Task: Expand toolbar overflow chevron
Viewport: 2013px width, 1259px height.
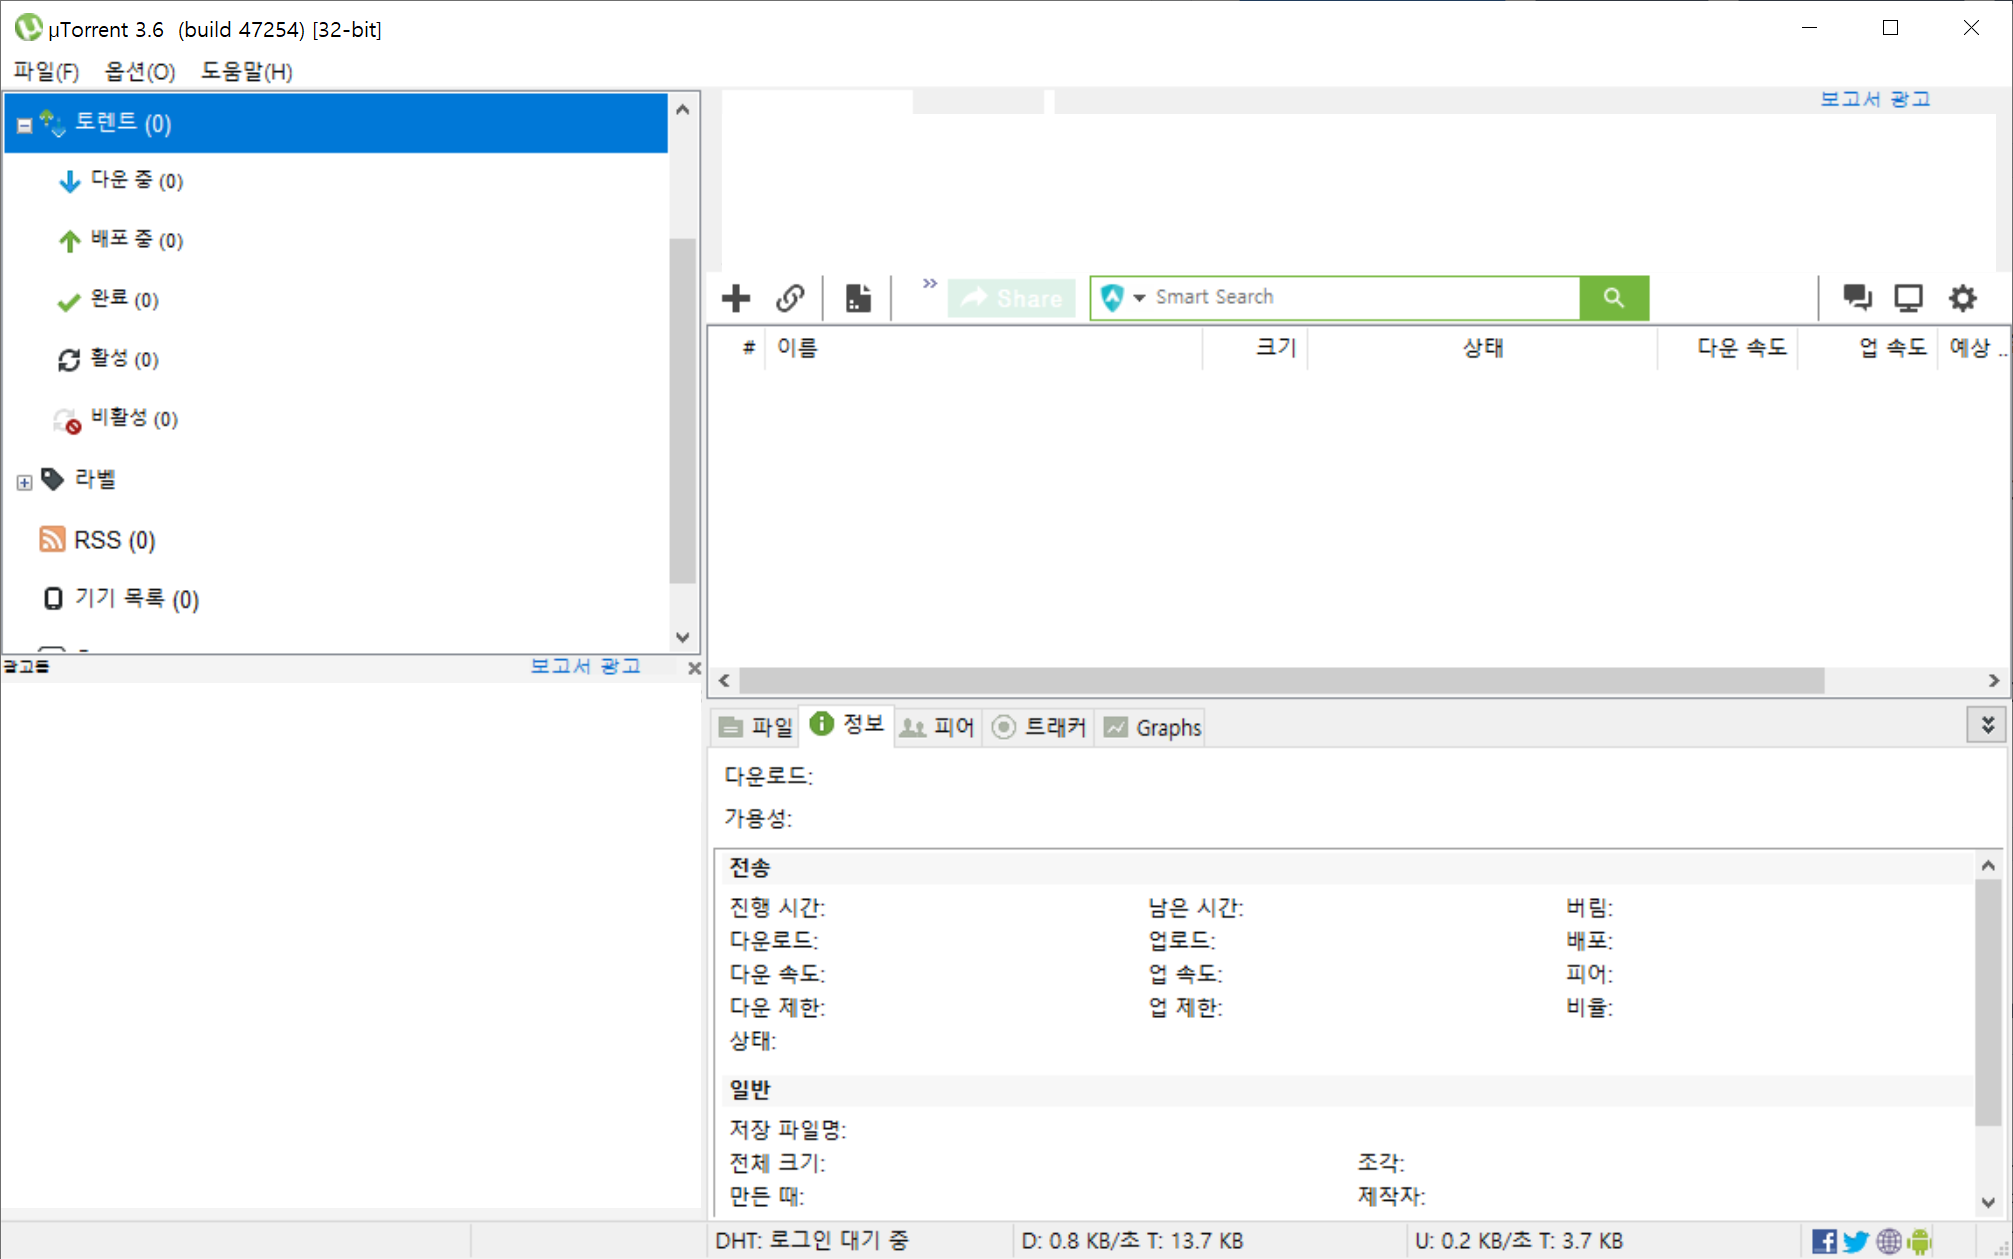Action: pyautogui.click(x=930, y=283)
